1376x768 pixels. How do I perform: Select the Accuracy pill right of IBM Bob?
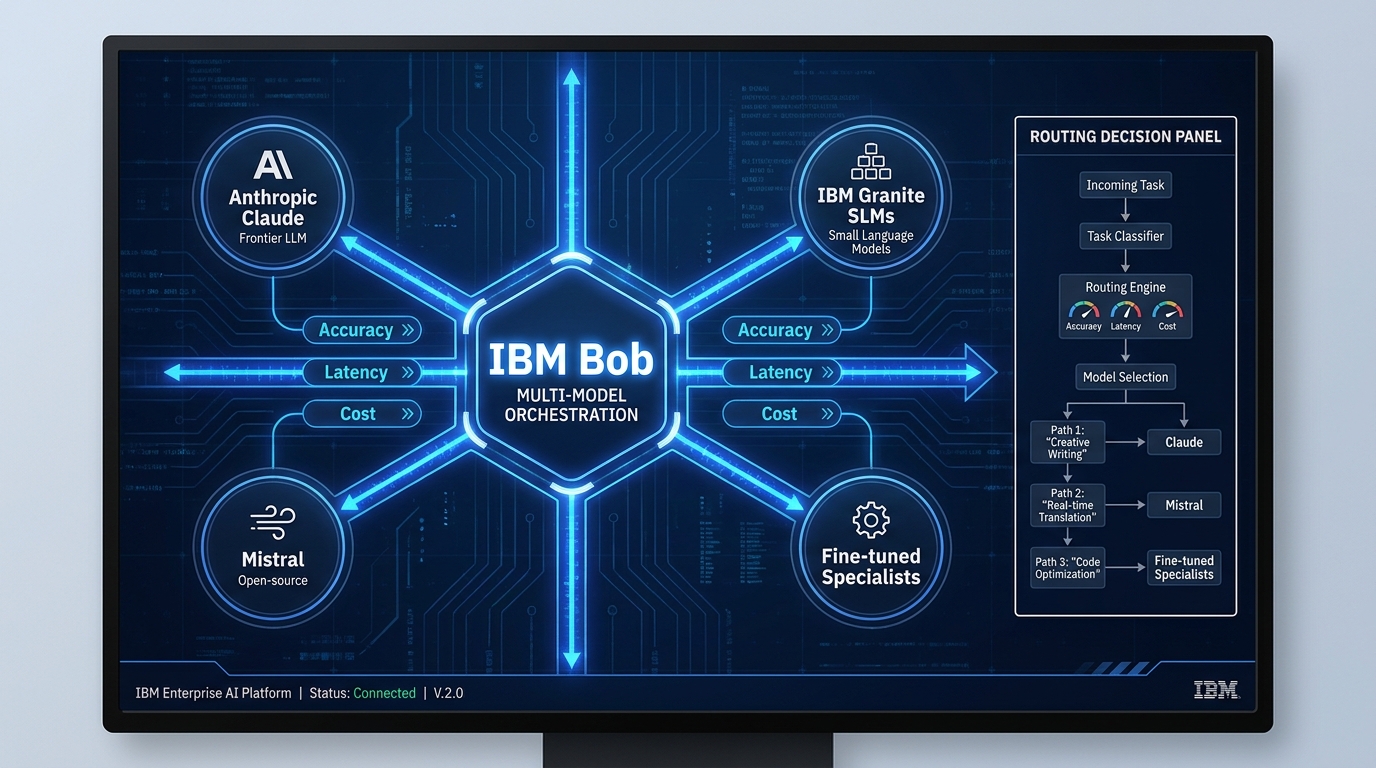[x=781, y=330]
